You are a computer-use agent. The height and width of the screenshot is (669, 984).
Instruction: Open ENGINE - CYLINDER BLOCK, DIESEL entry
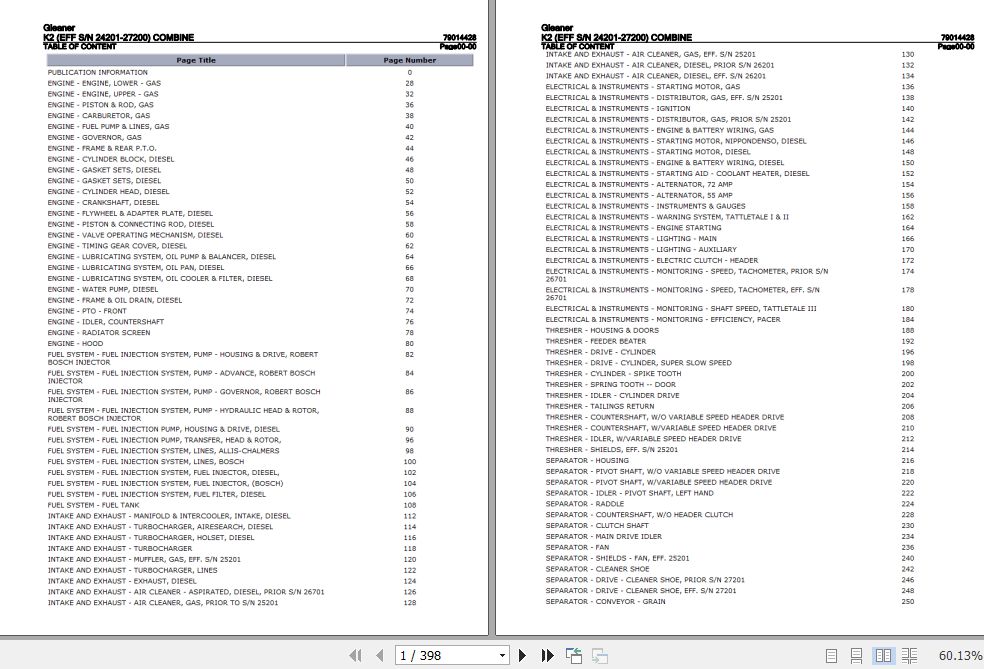[x=111, y=159]
